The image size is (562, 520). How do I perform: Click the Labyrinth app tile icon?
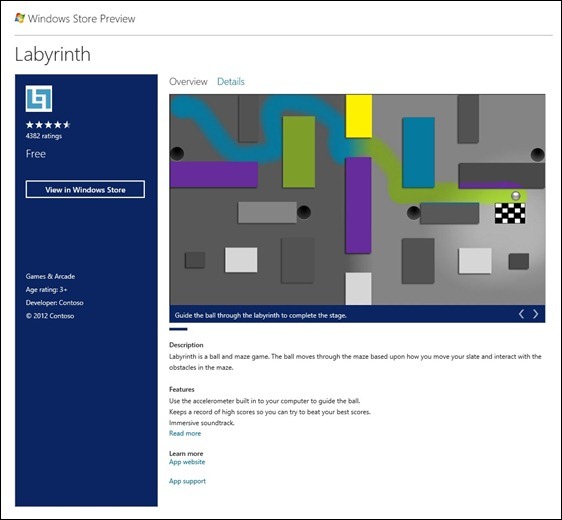pyautogui.click(x=39, y=99)
